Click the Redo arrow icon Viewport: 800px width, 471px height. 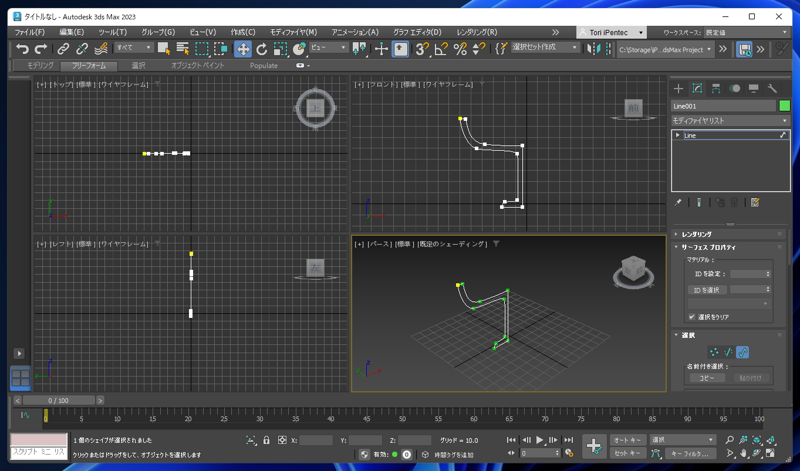coord(41,48)
